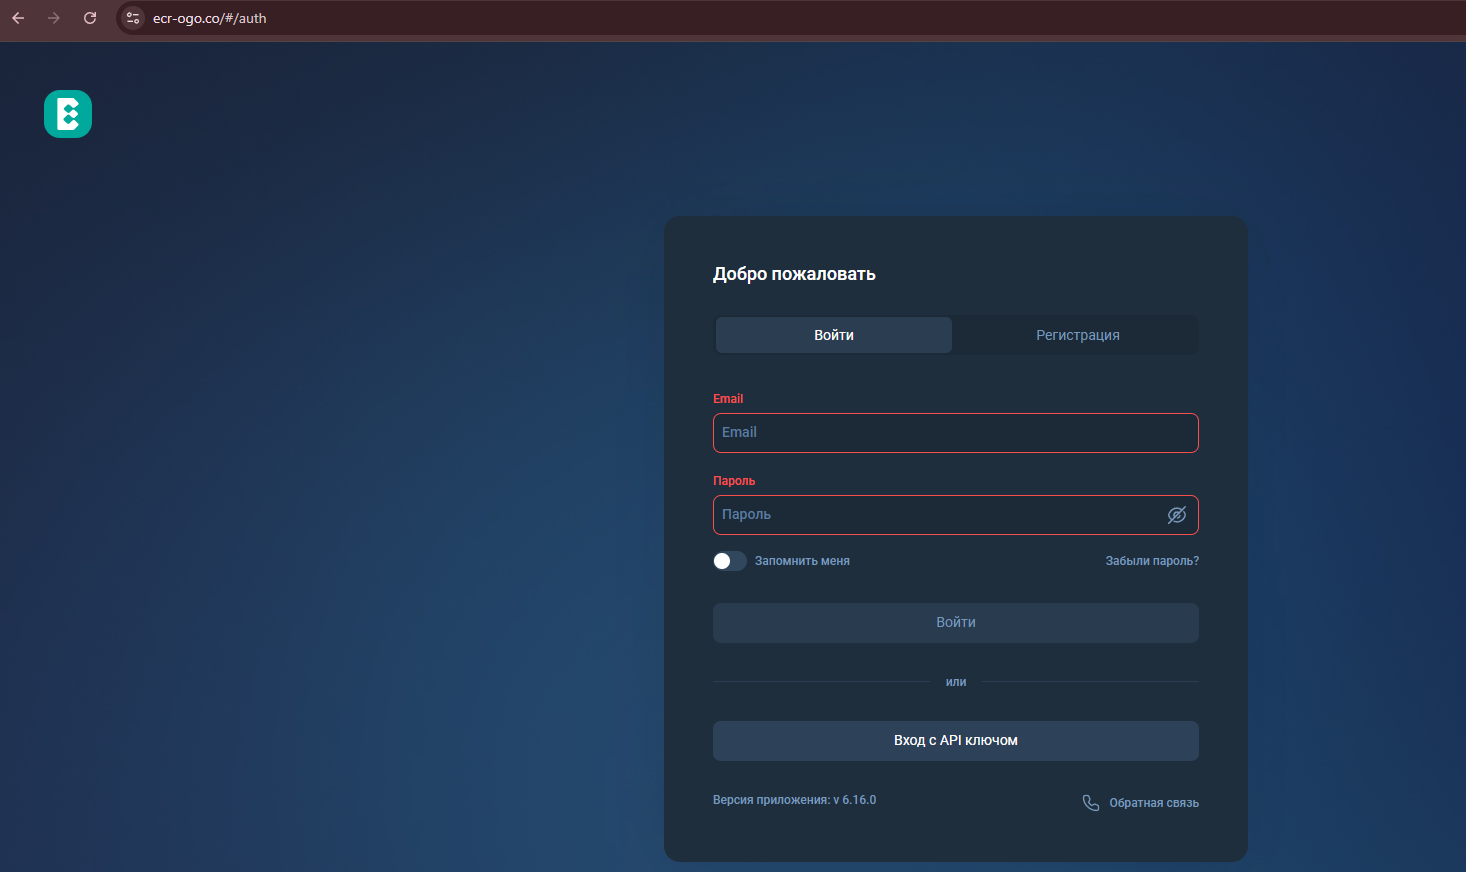
Task: Focus the Email input field
Action: 956,433
